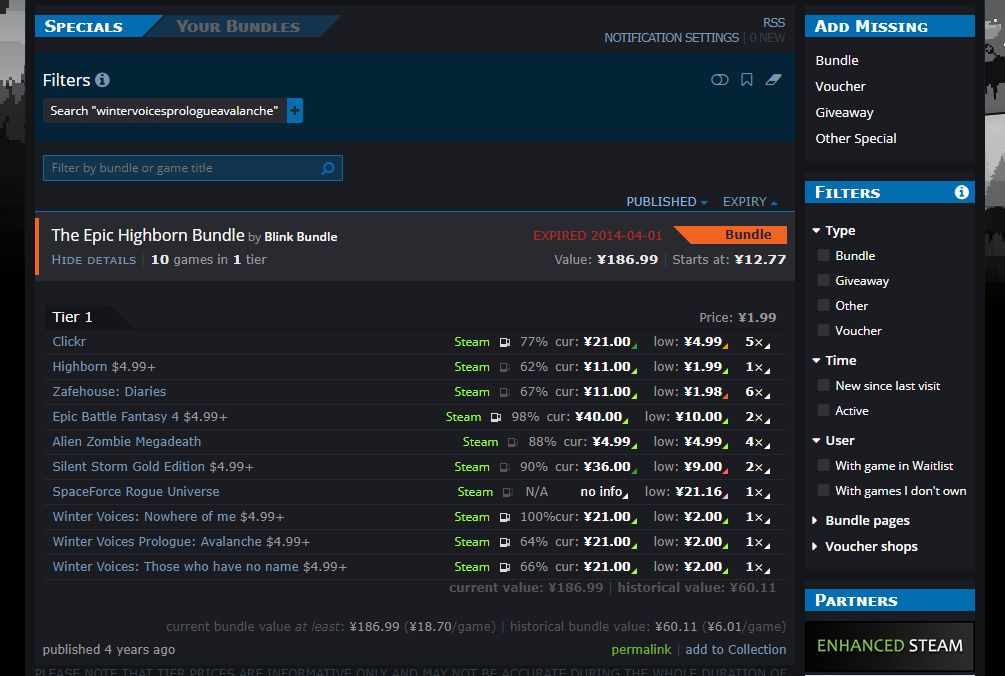Enable New since last visit filter

(x=824, y=386)
